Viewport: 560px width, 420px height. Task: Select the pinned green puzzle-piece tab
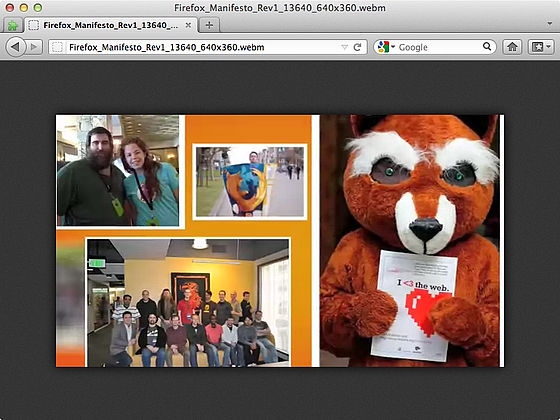click(13, 26)
